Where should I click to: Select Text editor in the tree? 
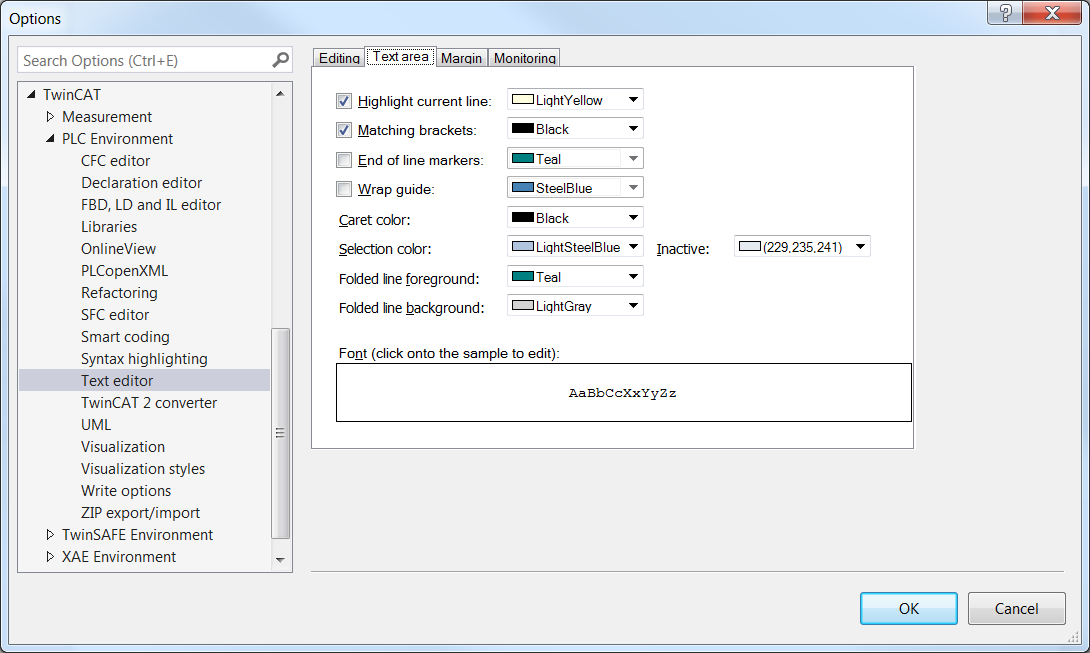click(117, 380)
